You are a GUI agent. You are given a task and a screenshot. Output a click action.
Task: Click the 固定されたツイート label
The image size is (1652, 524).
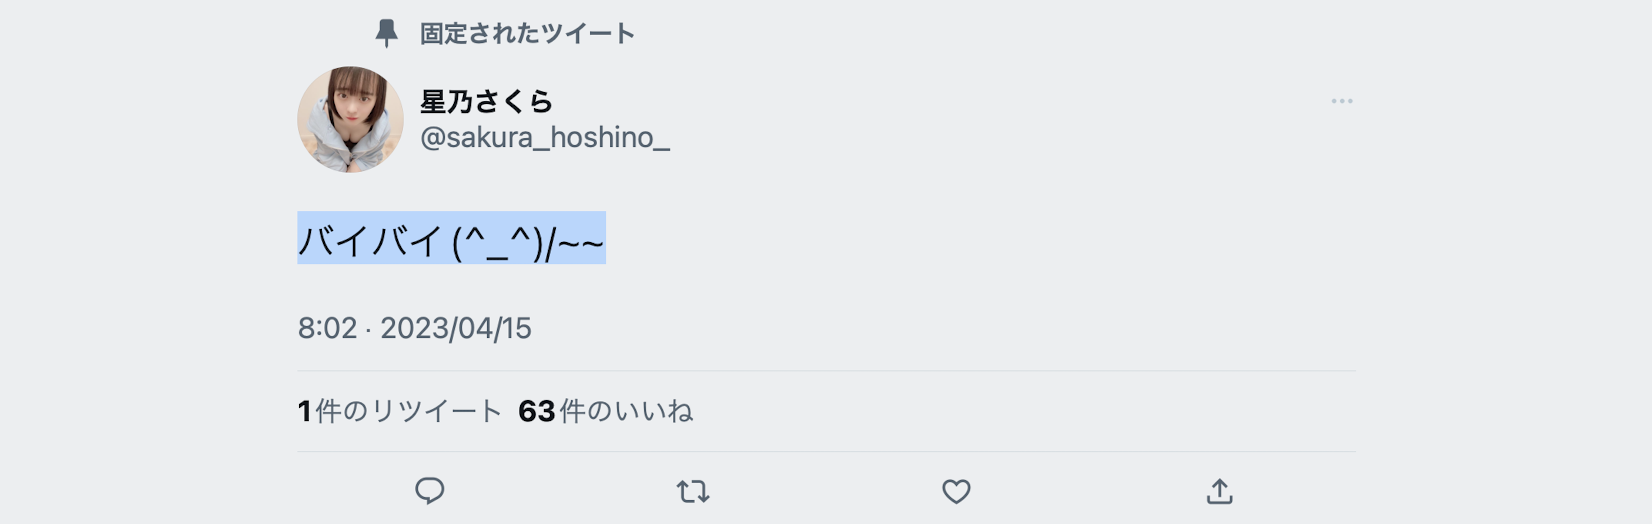(x=527, y=34)
